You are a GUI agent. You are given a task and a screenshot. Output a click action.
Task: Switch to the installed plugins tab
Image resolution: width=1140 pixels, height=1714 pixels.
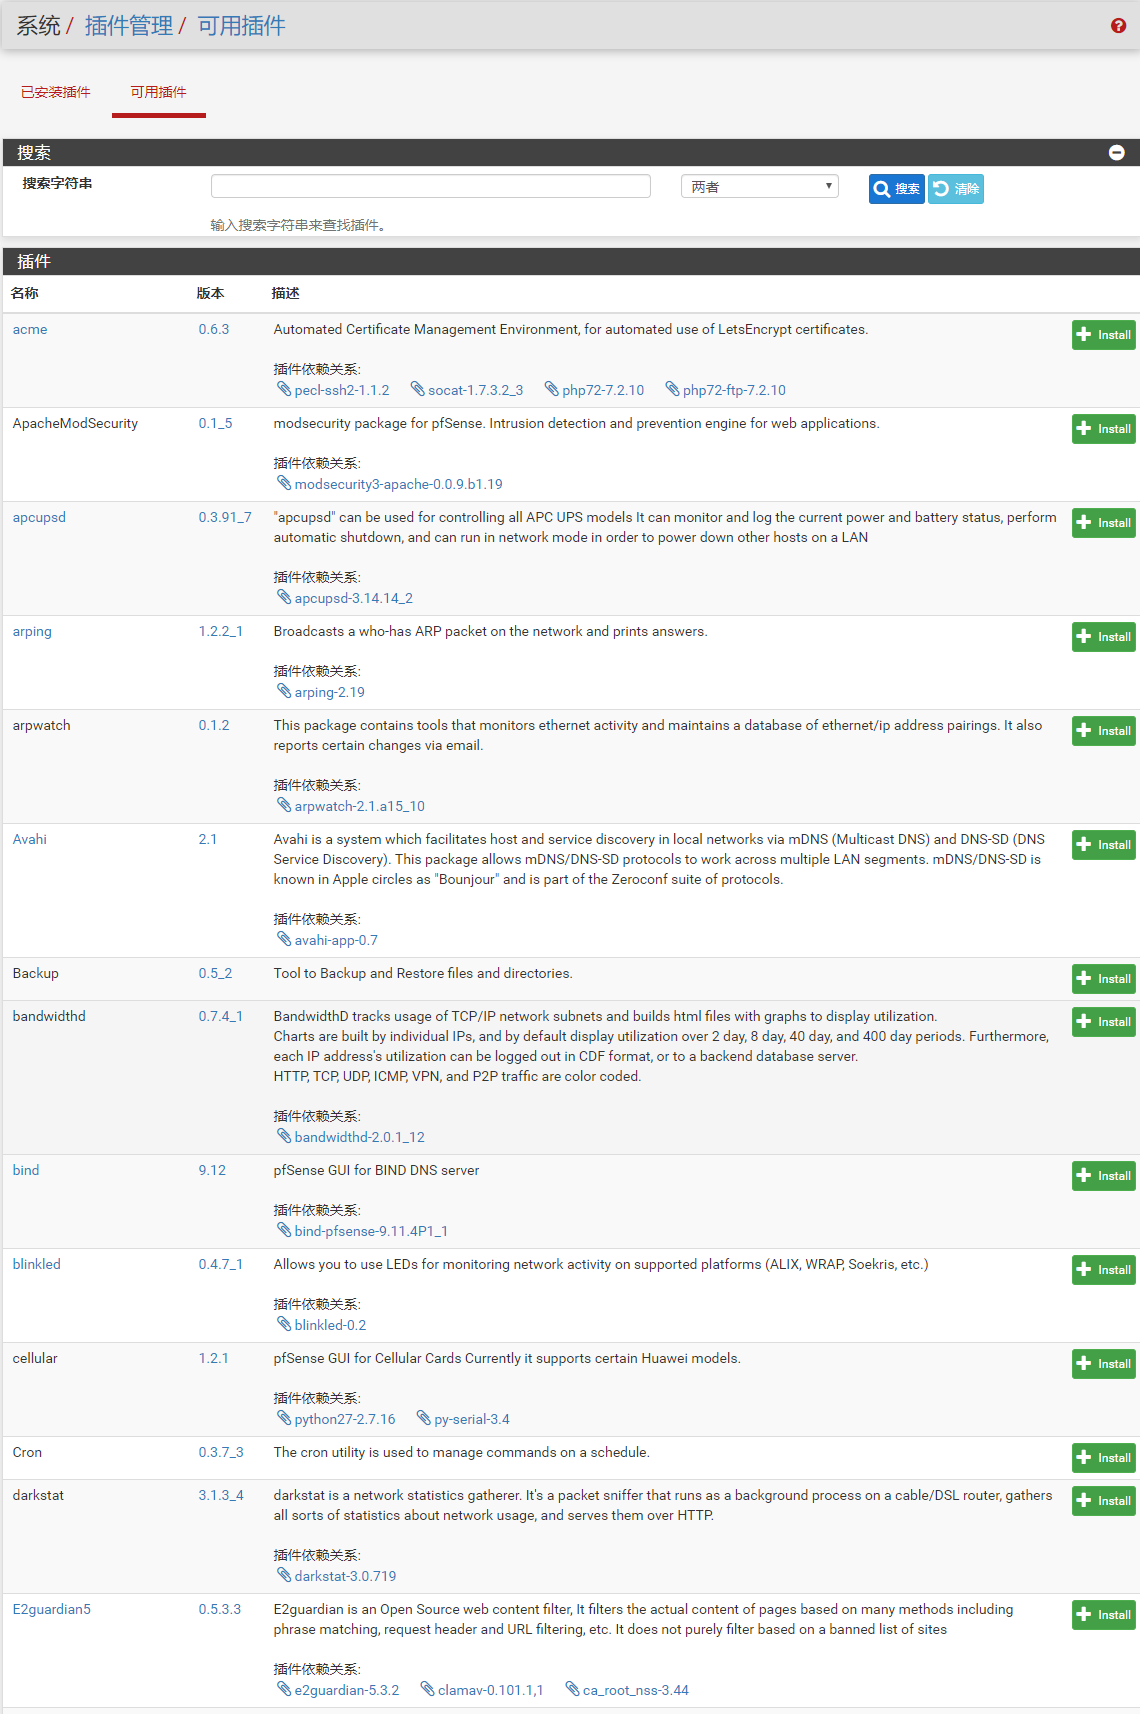point(56,92)
